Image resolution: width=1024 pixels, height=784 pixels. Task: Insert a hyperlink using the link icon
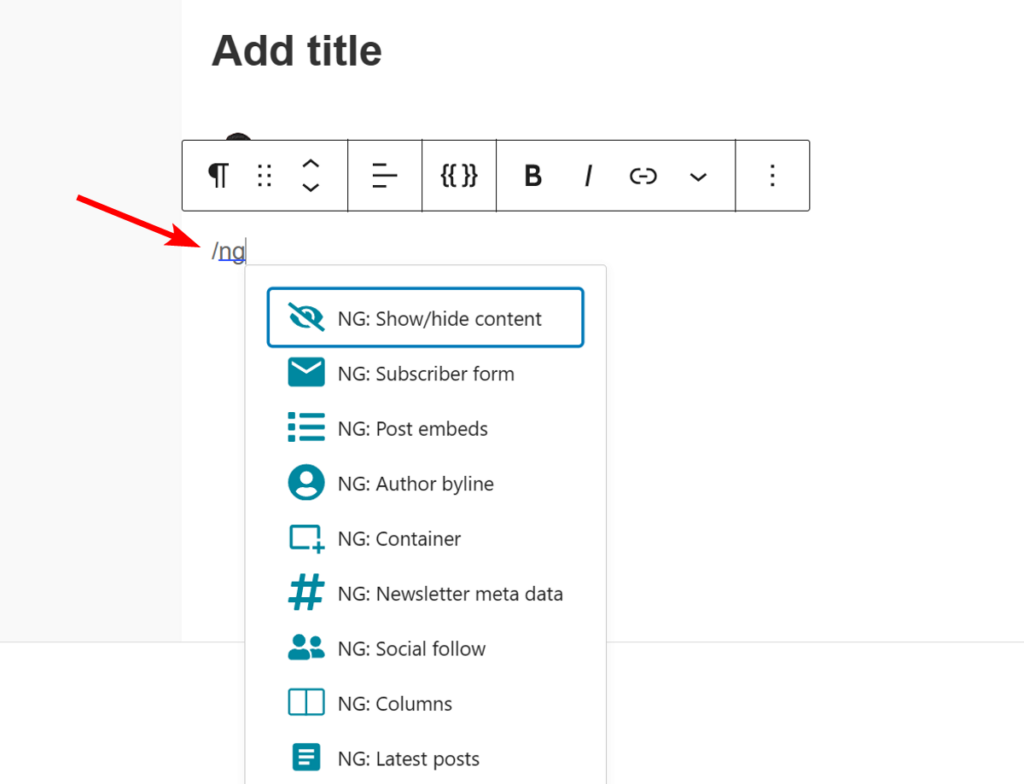[642, 175]
